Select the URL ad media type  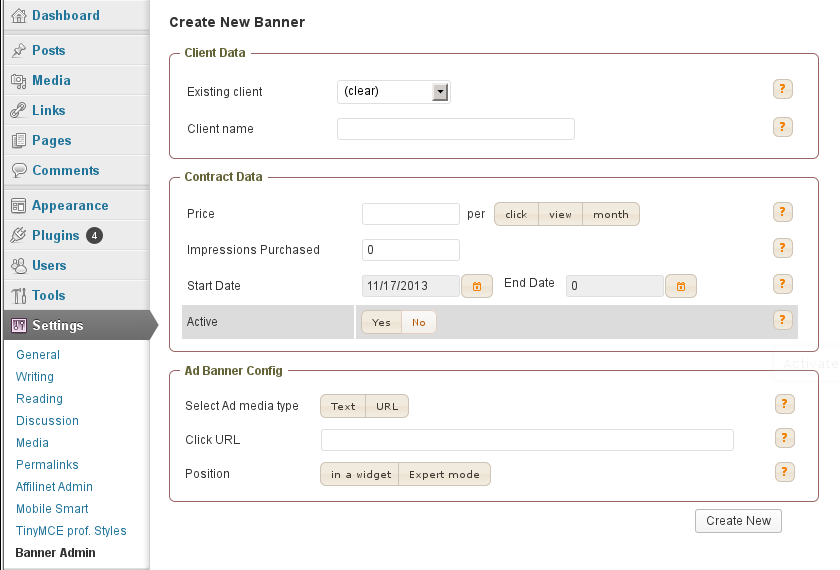pyautogui.click(x=387, y=406)
